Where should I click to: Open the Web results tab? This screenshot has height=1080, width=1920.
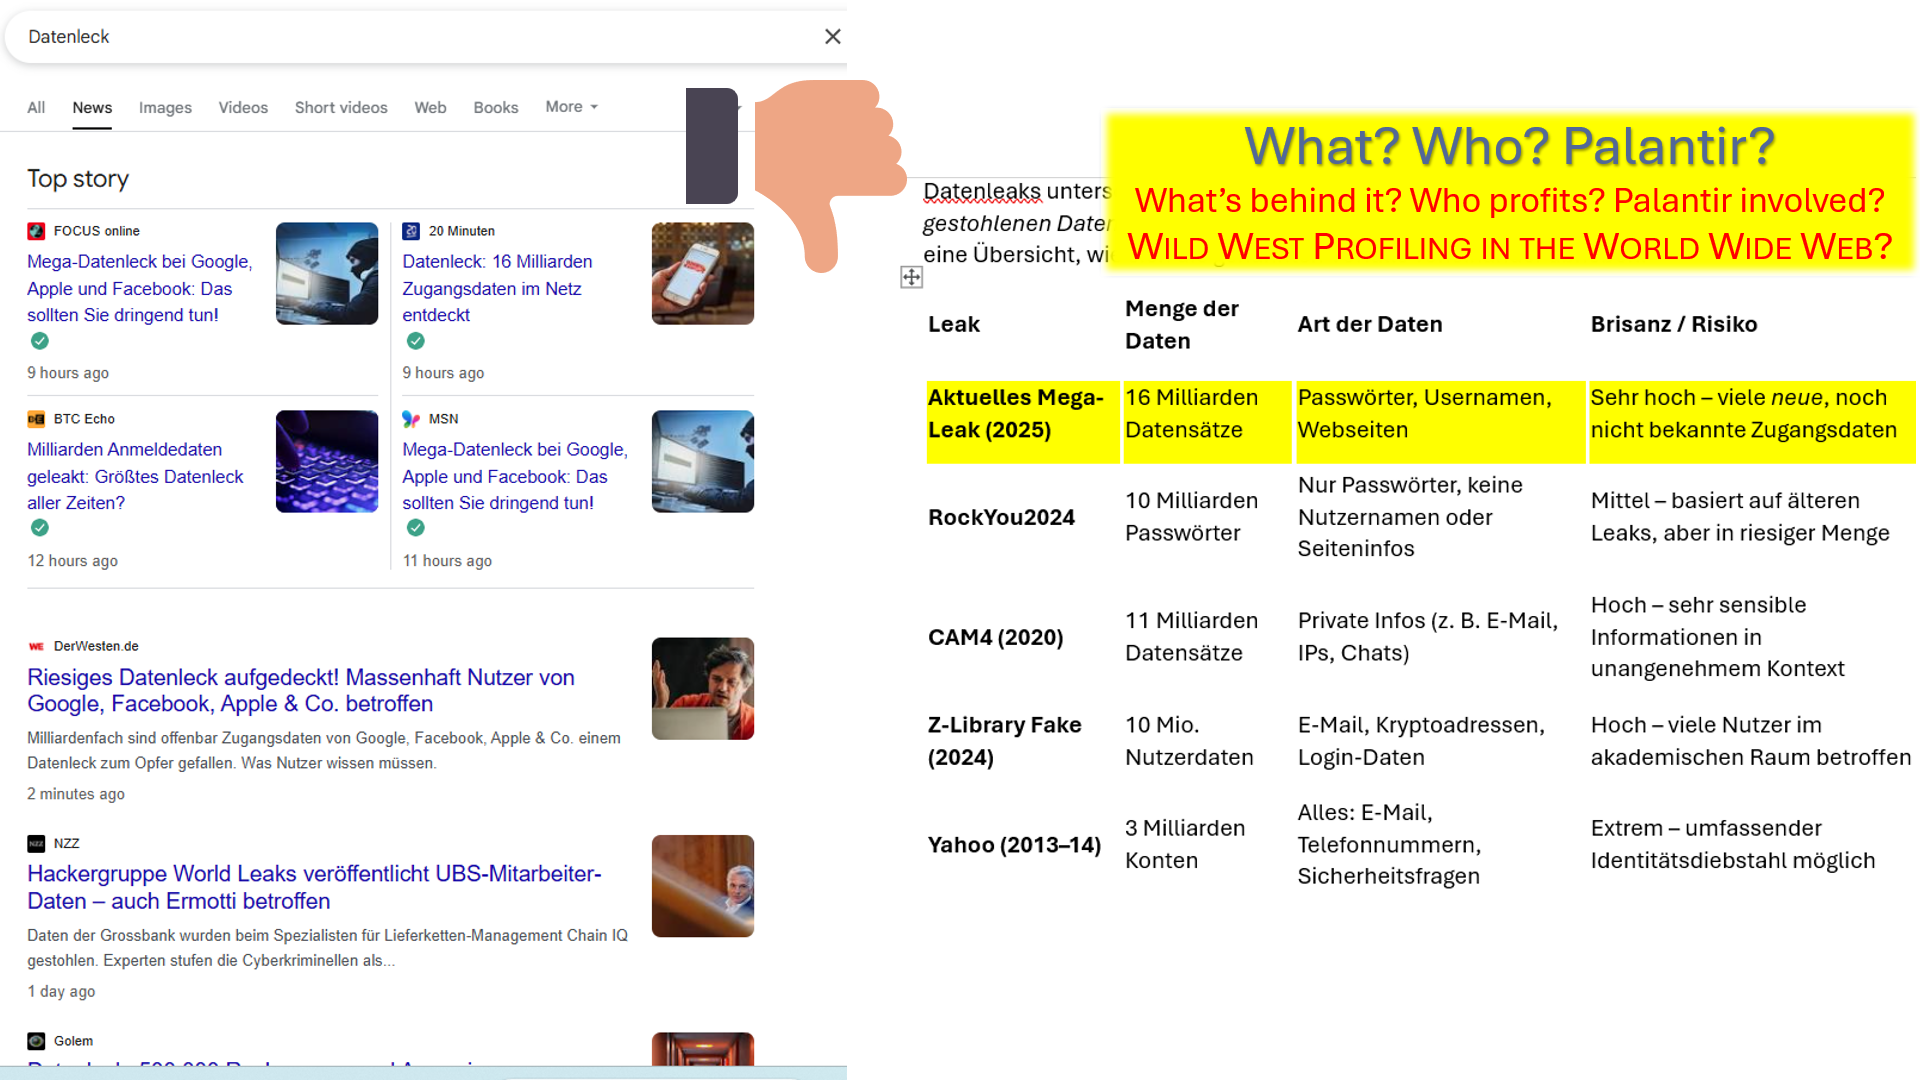coord(430,107)
